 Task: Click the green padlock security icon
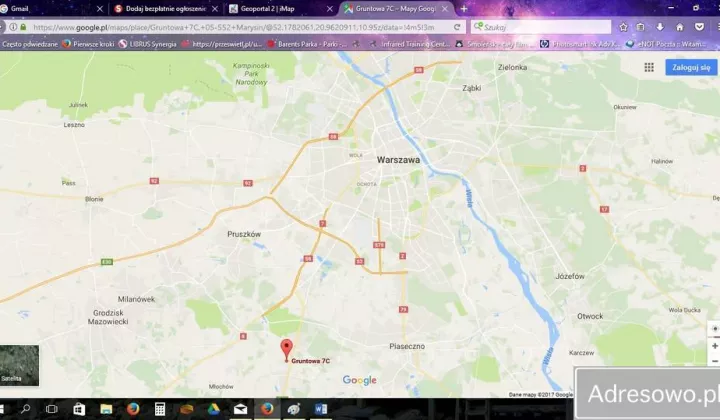tap(23, 27)
